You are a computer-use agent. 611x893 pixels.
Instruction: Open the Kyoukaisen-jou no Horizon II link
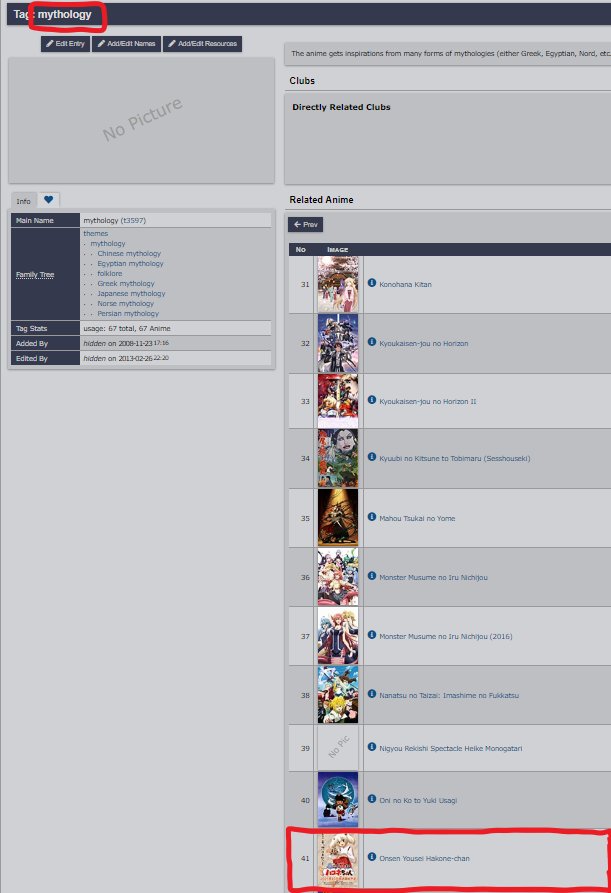pyautogui.click(x=428, y=402)
